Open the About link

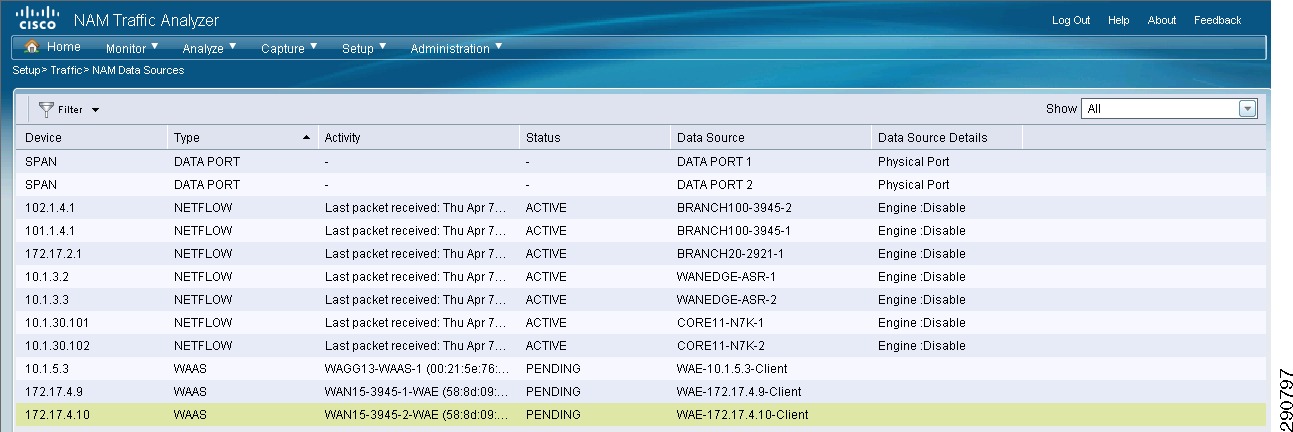pyautogui.click(x=1162, y=20)
